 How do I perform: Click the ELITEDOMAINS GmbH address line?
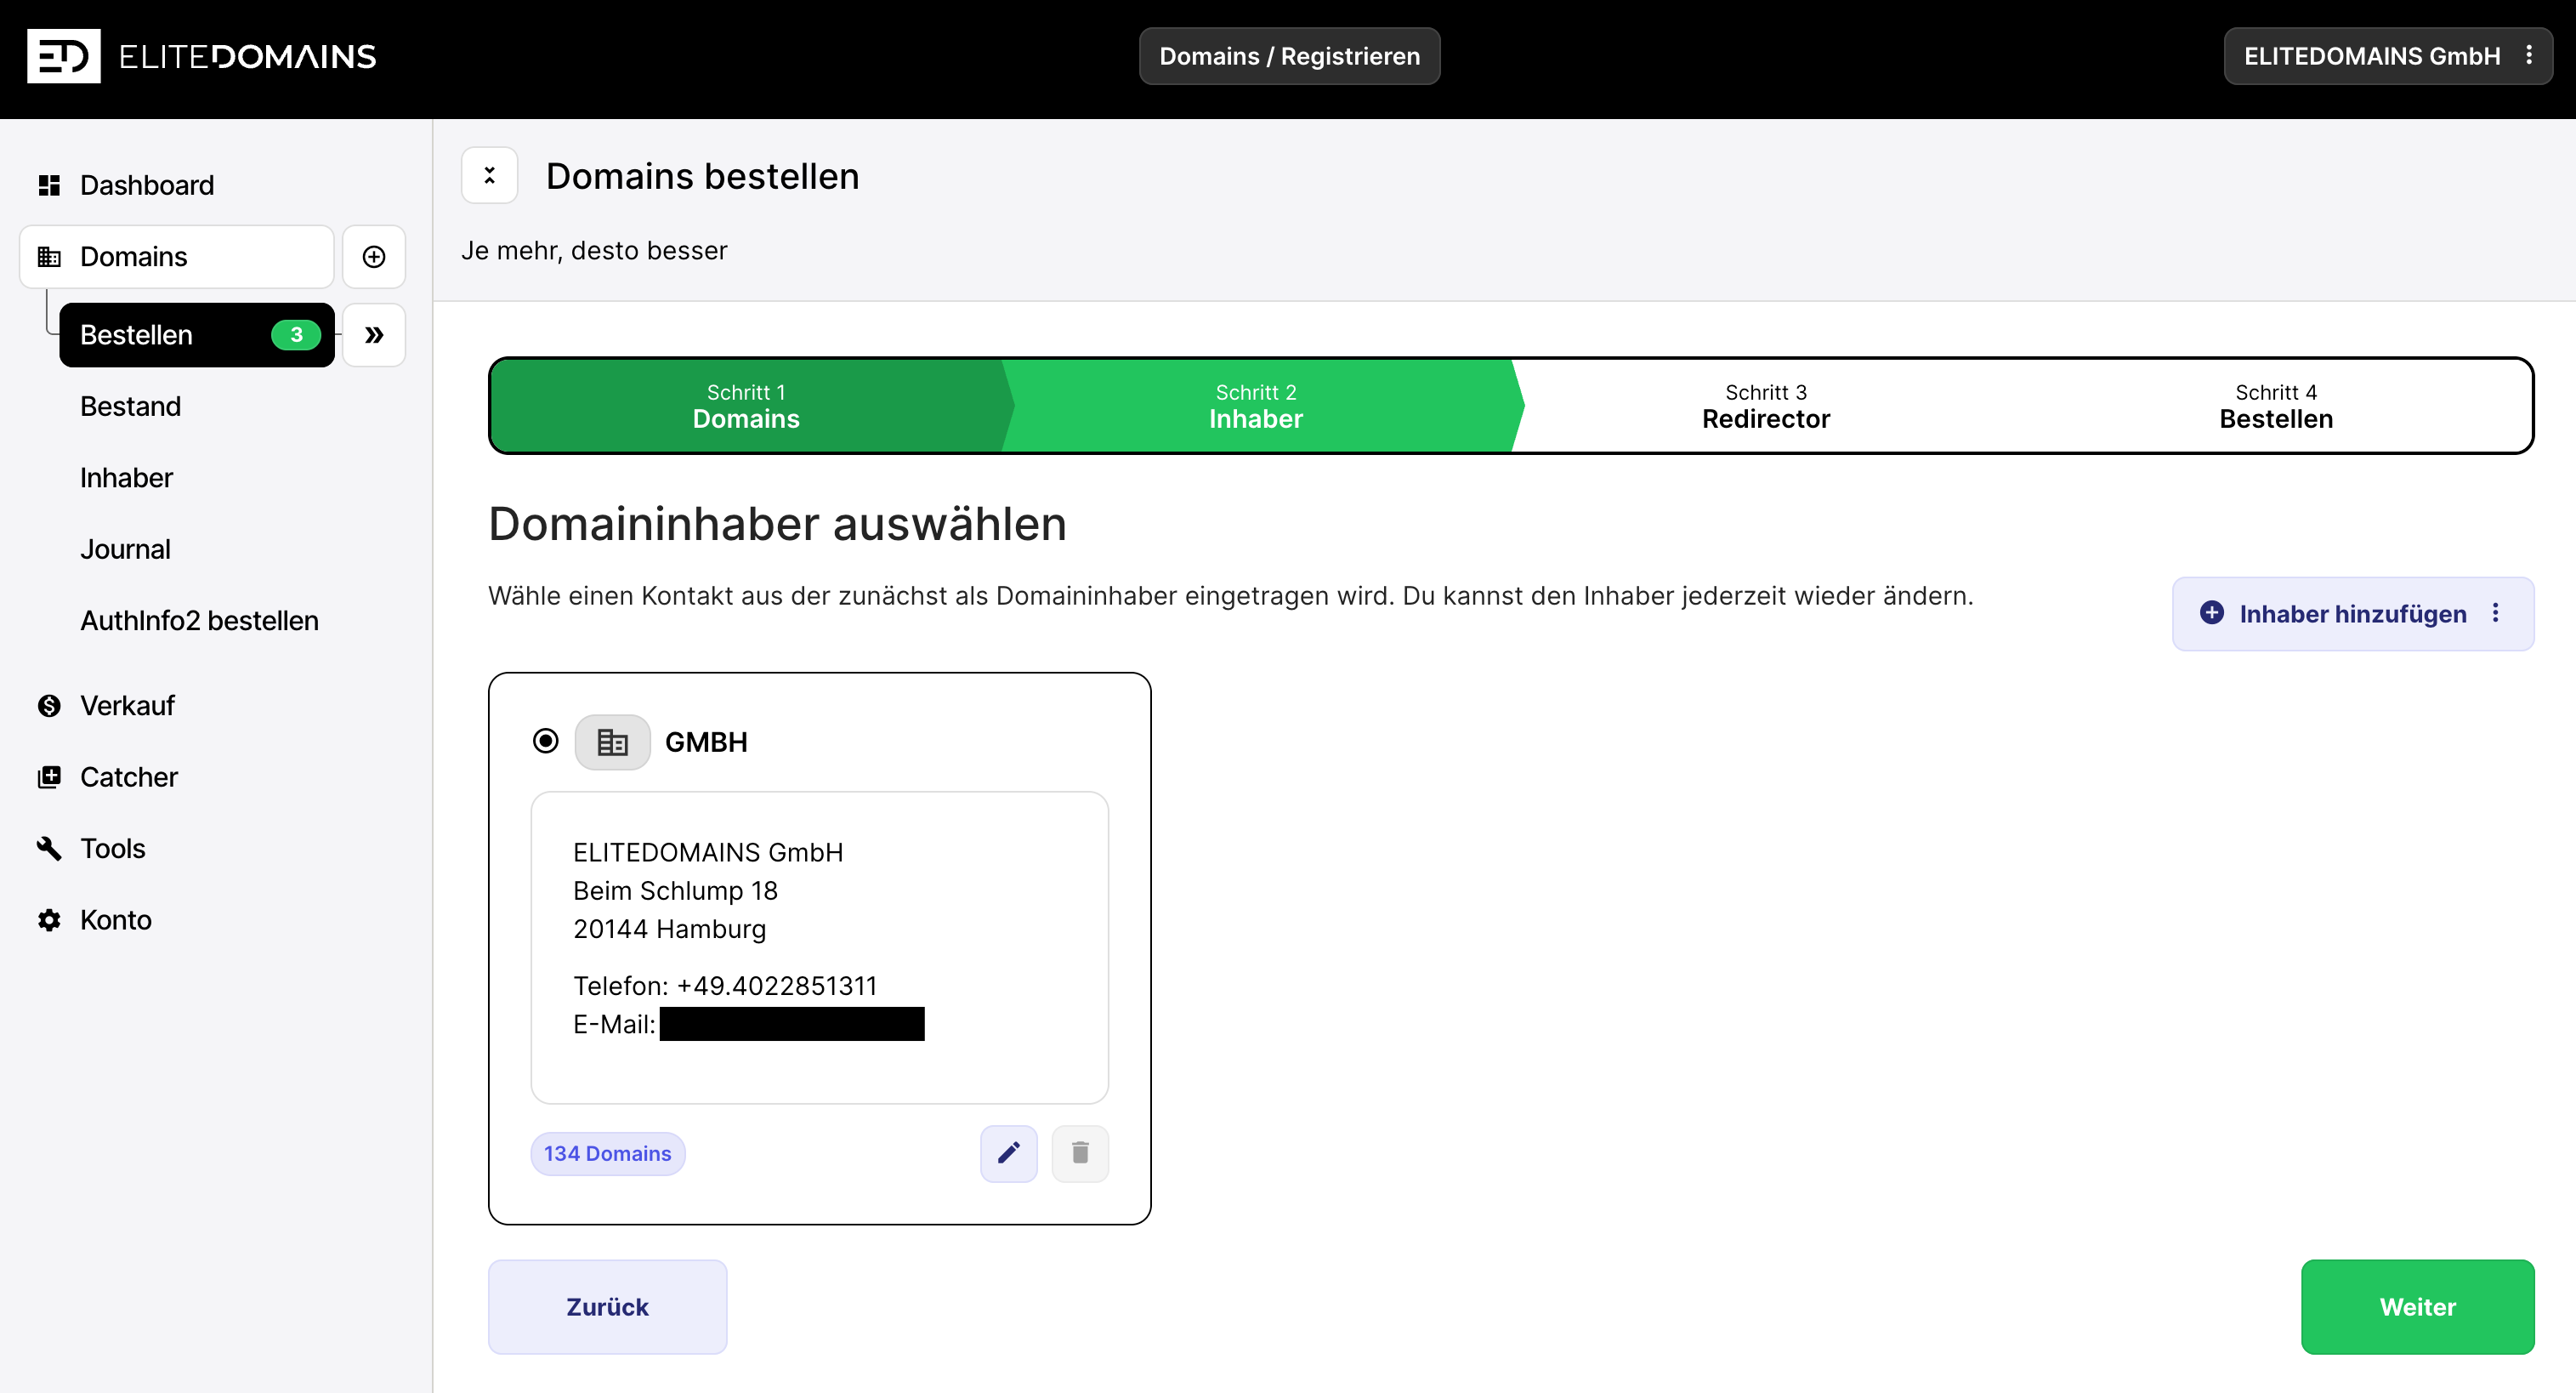point(708,852)
